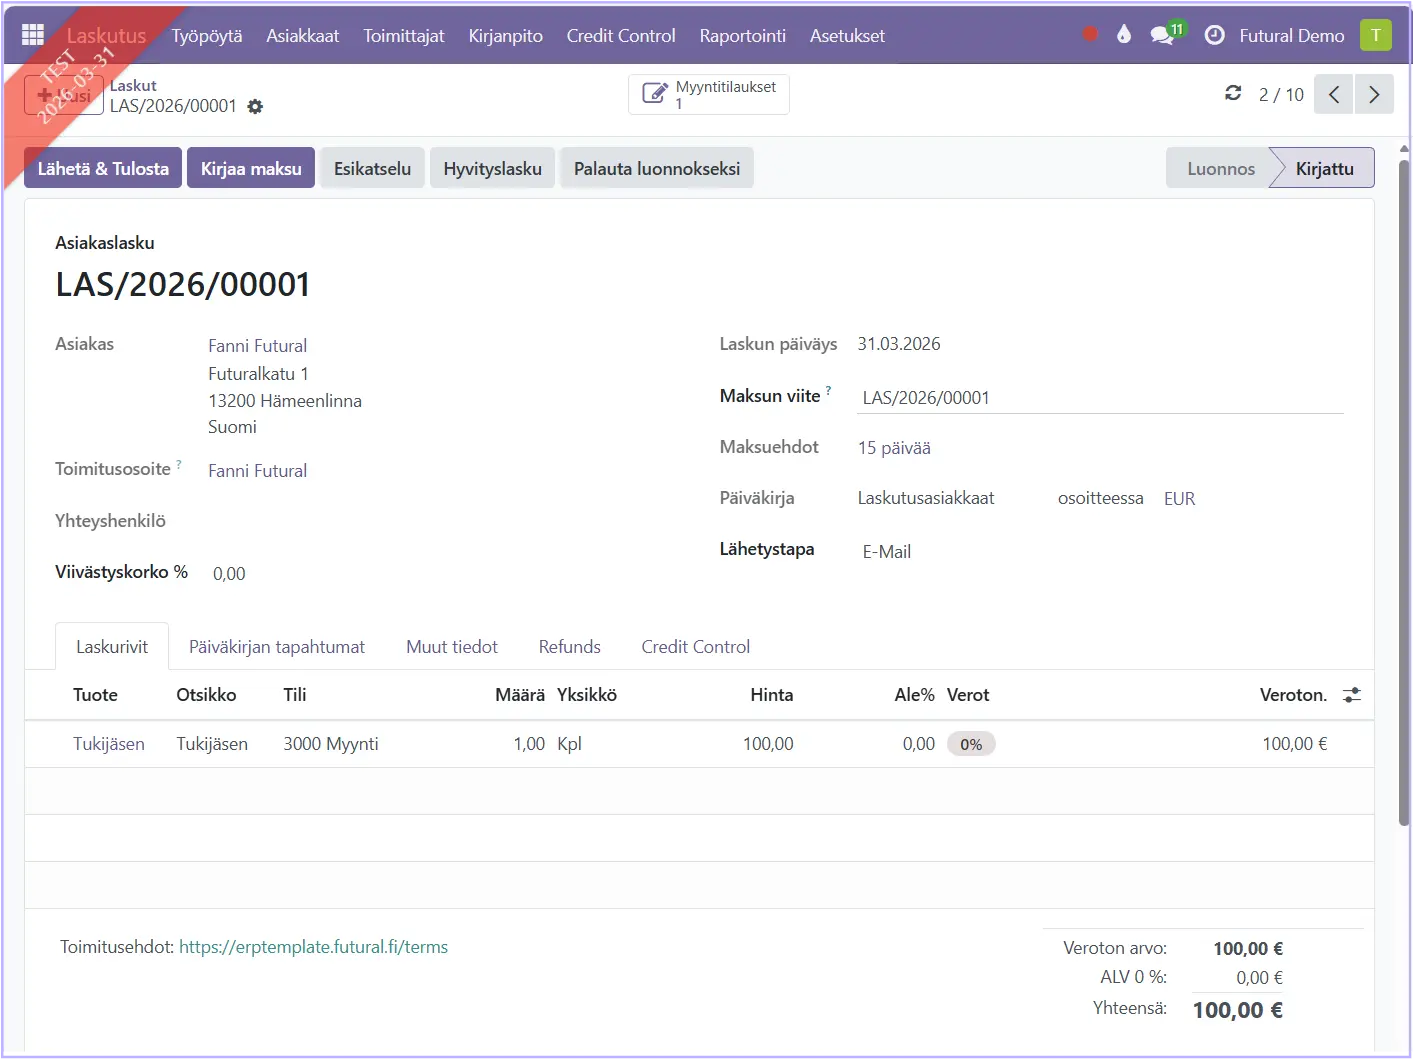Click the refresh icon near pager
1413x1059 pixels.
(x=1233, y=93)
